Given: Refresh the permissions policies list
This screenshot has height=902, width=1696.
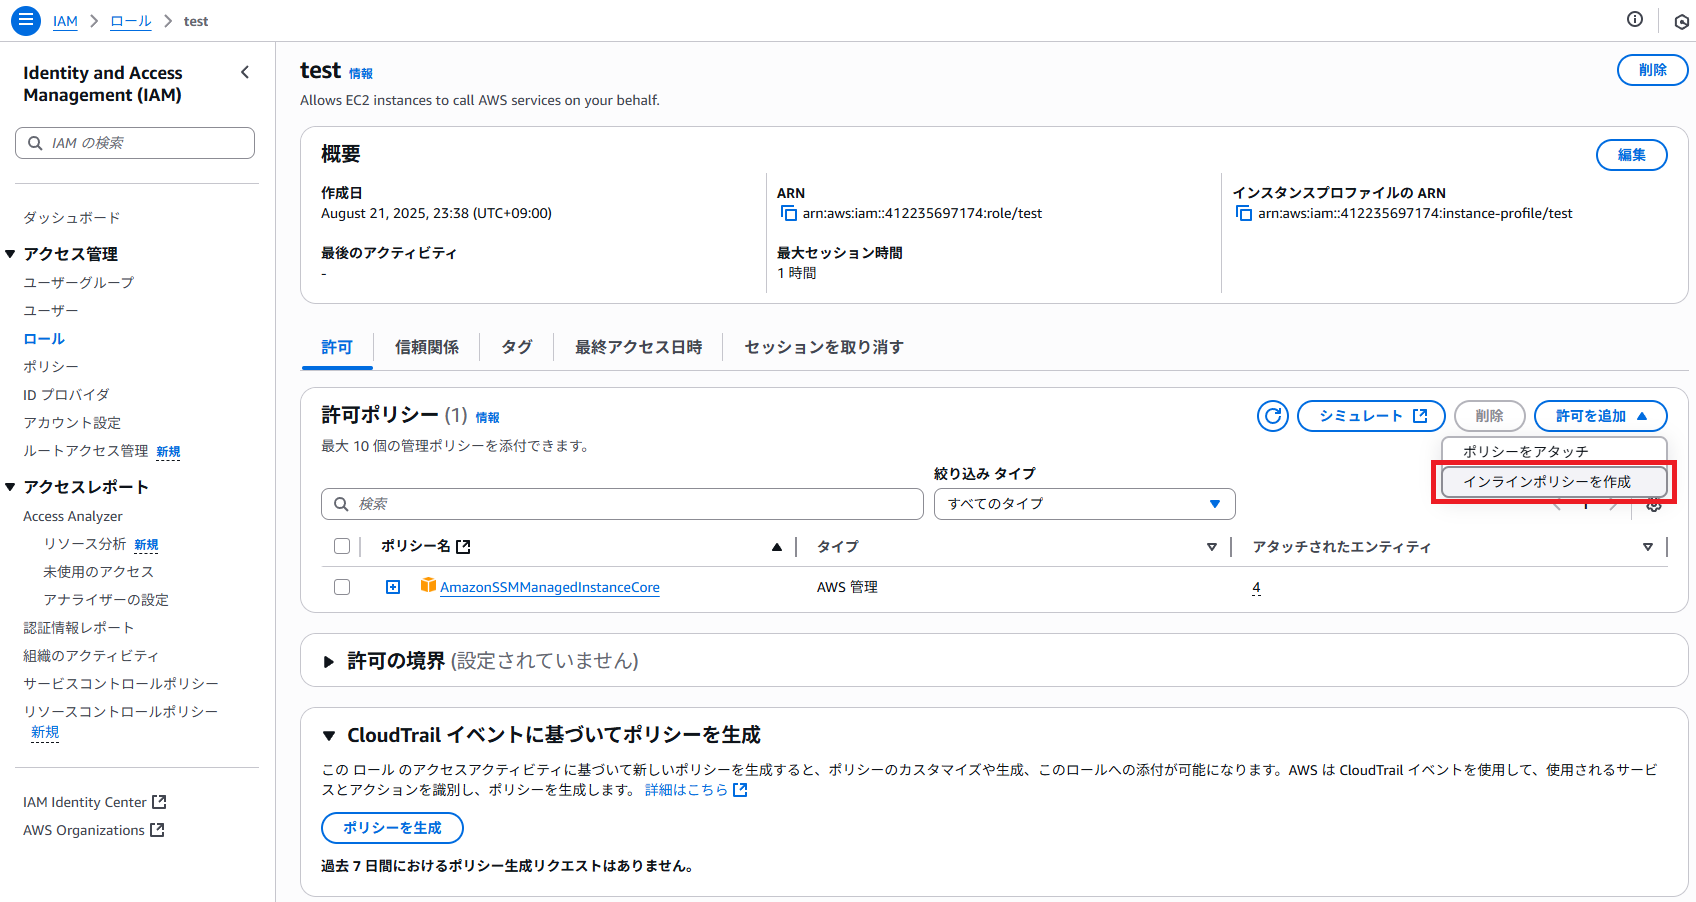Looking at the screenshot, I should tap(1272, 416).
